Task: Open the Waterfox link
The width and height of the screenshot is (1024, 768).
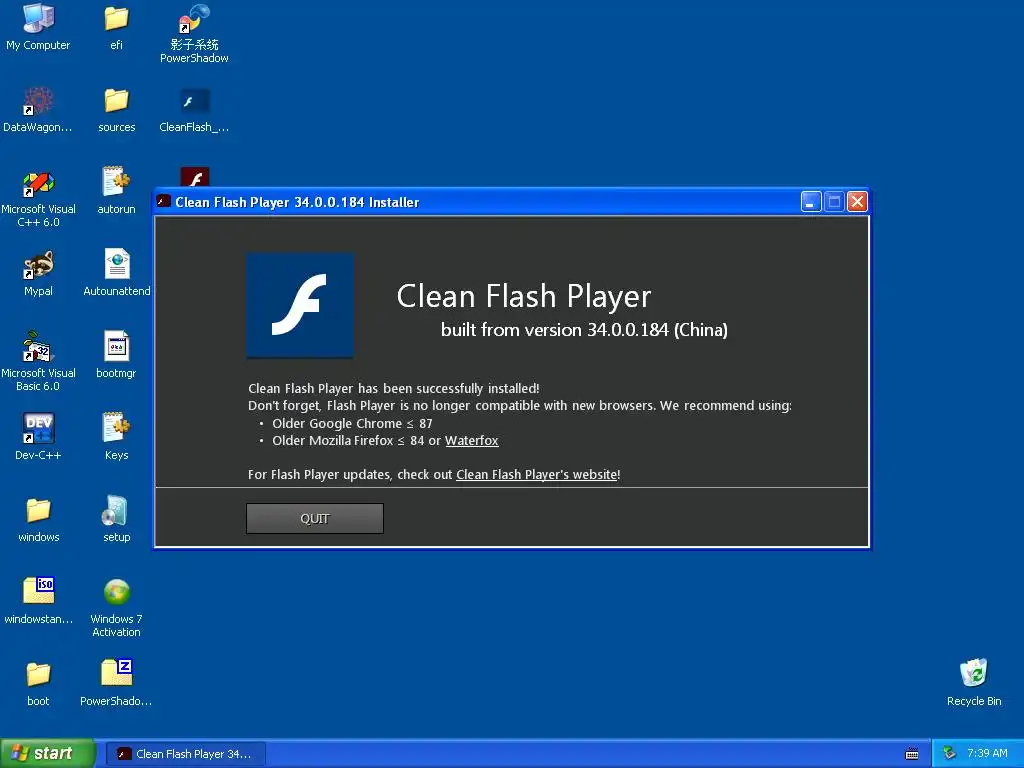Action: coord(472,441)
